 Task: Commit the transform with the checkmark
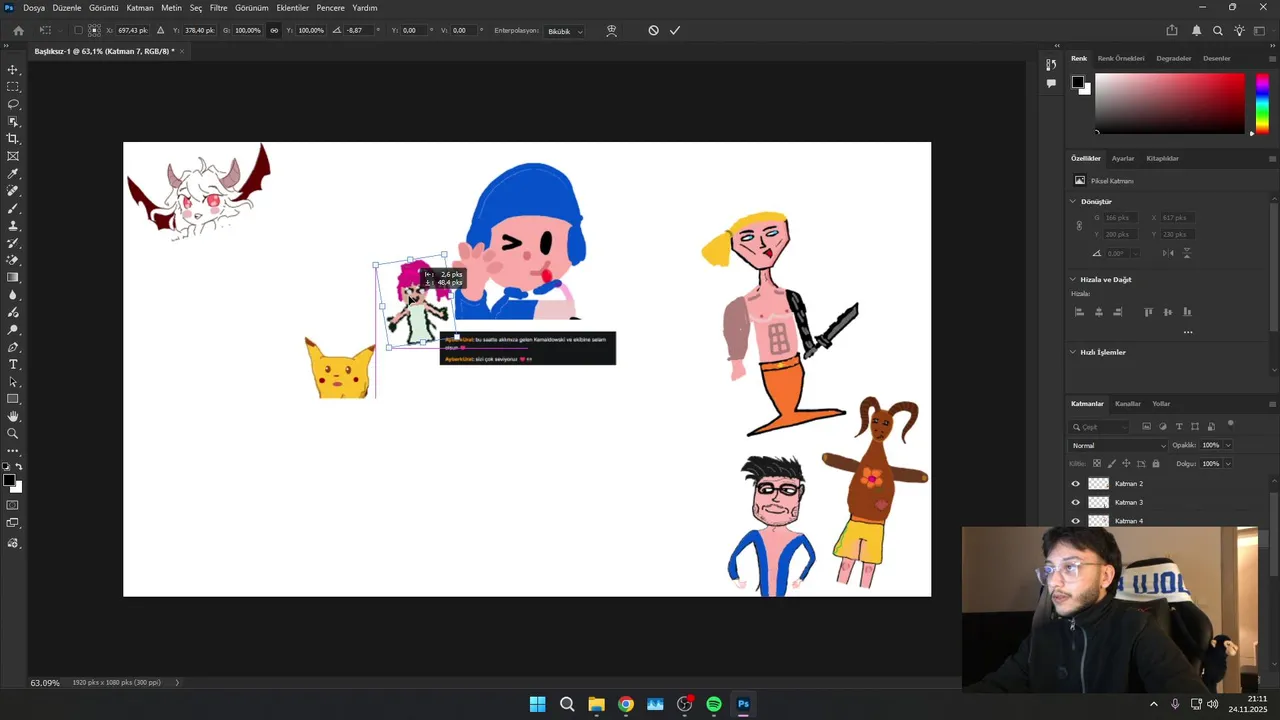coord(675,31)
